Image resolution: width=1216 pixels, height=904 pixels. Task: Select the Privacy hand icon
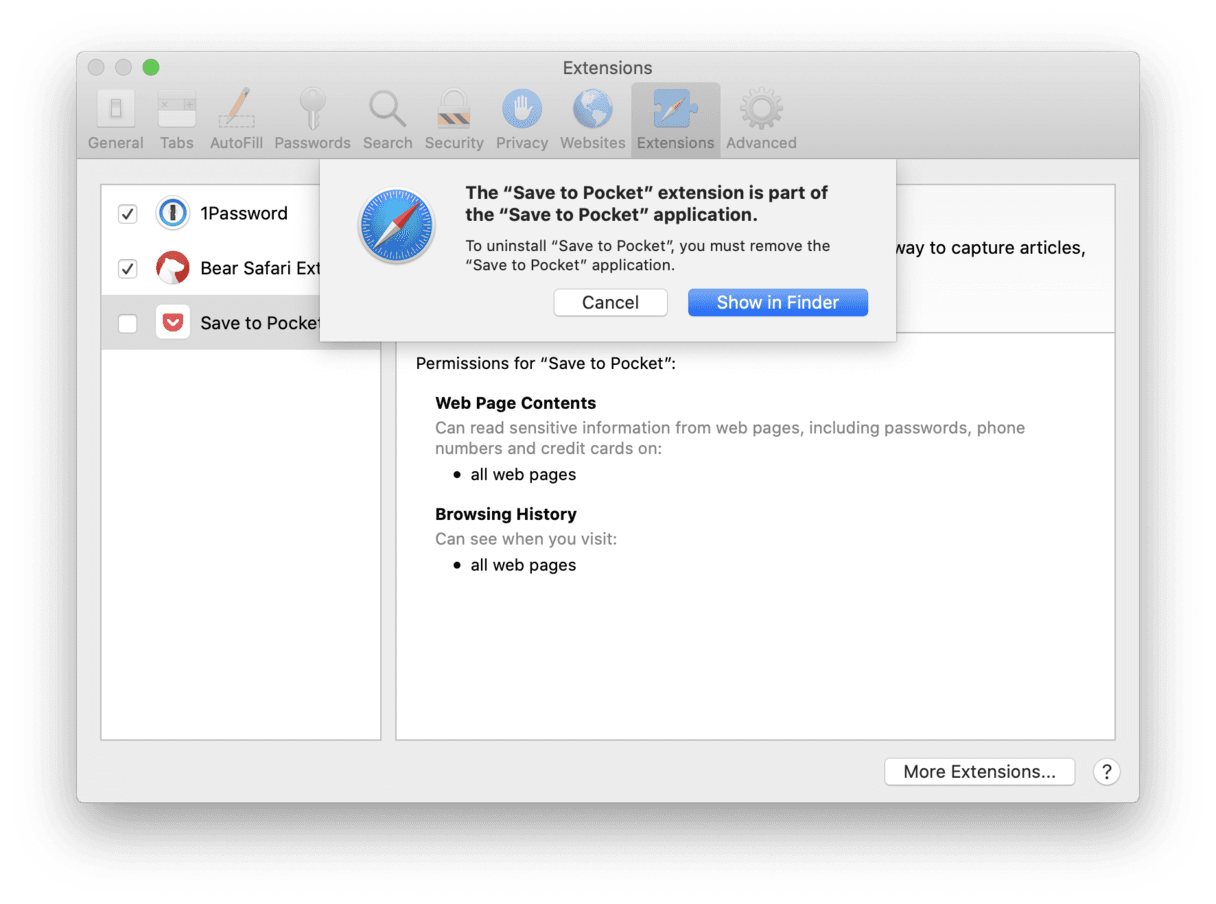tap(522, 109)
